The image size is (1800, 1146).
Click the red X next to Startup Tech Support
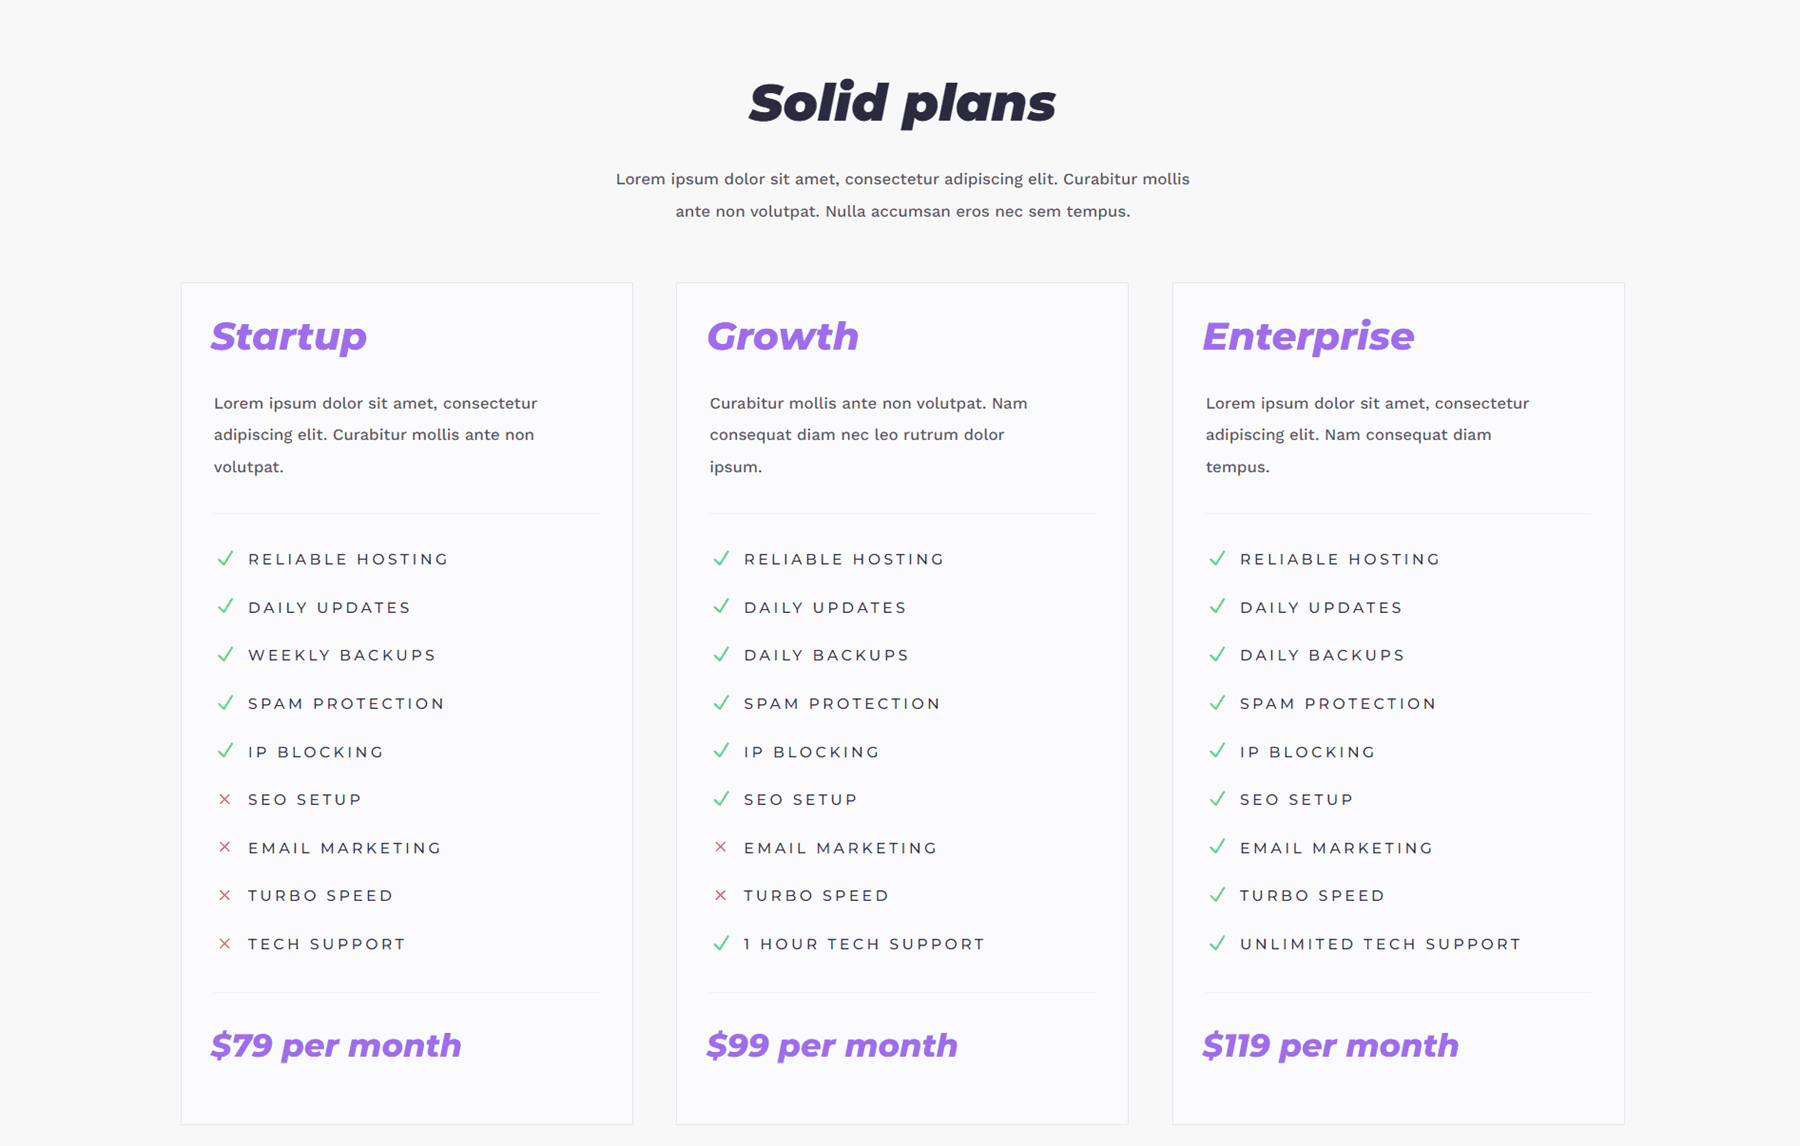pos(225,944)
